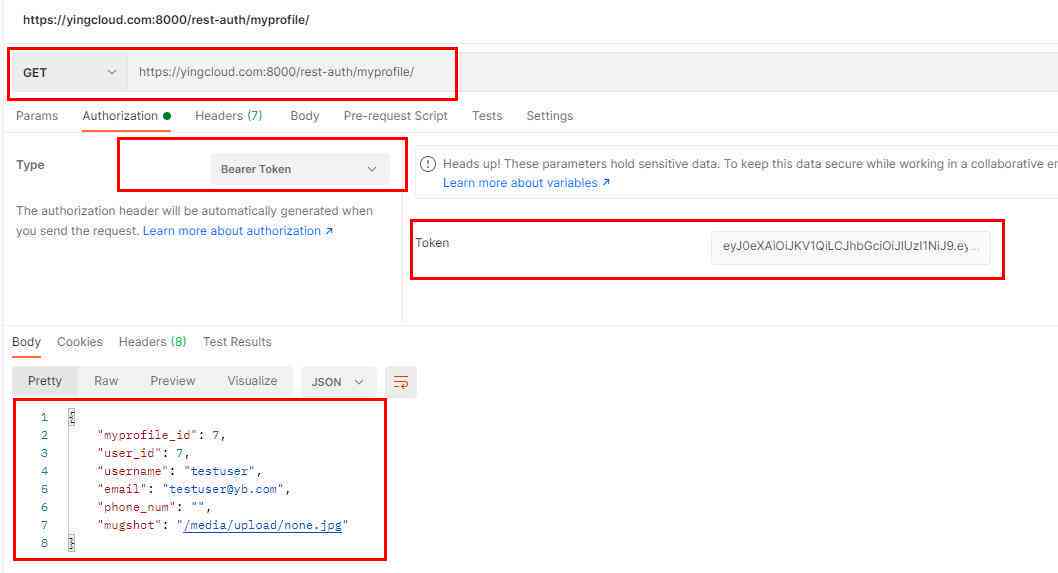Select the Authorization tab
Screen dimensions: 1058x573
click(x=126, y=115)
